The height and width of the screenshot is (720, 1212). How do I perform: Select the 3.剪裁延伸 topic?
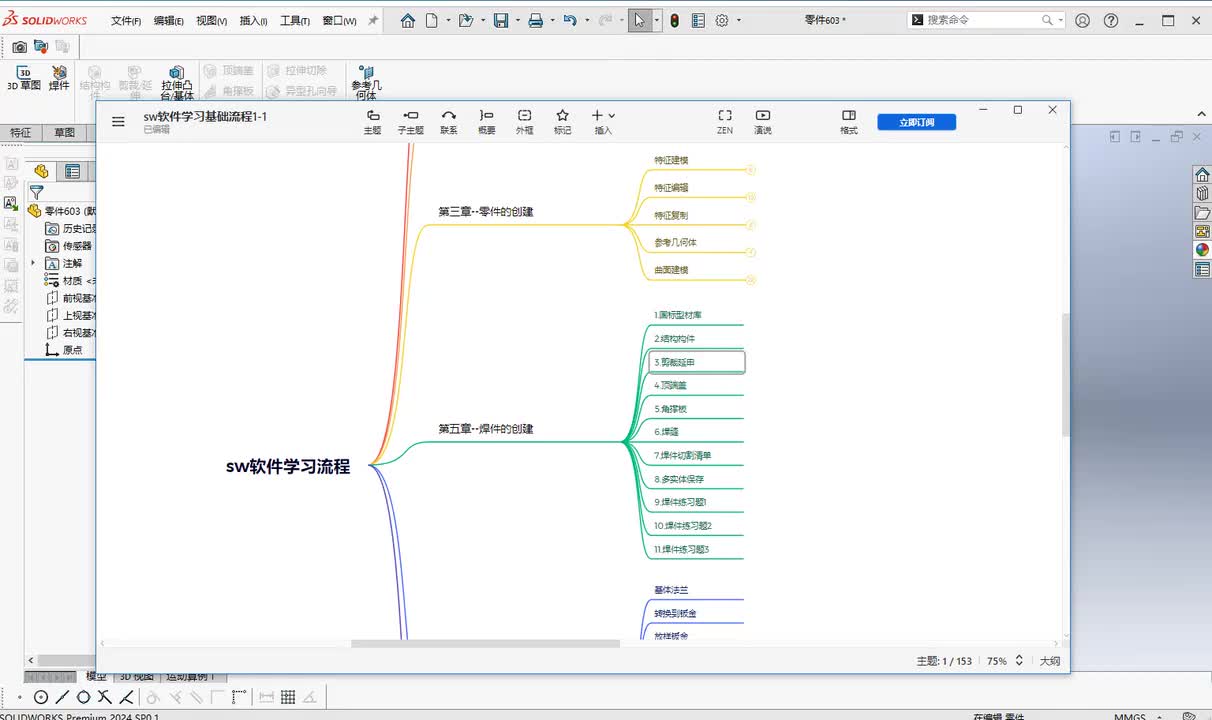(697, 362)
